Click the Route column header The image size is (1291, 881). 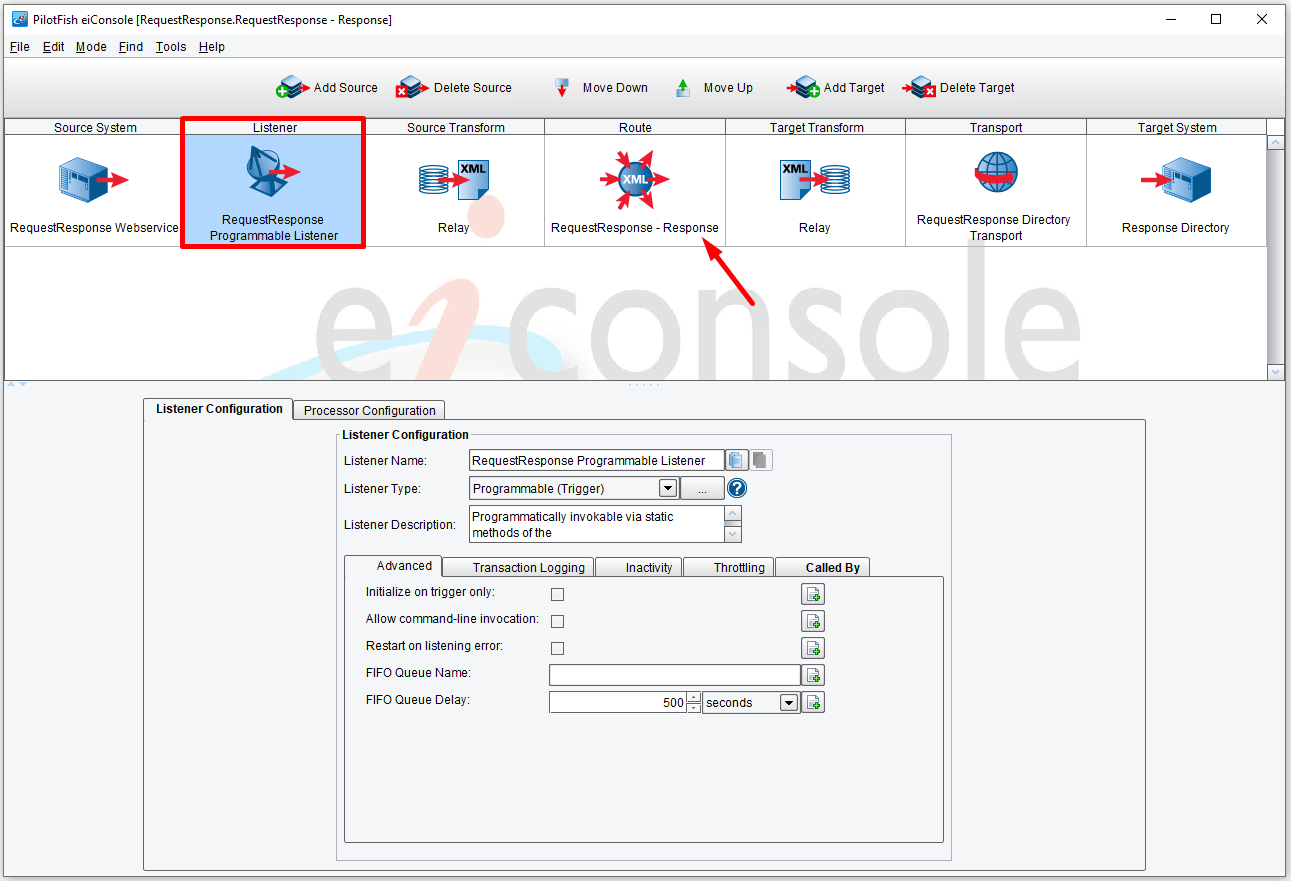(635, 127)
